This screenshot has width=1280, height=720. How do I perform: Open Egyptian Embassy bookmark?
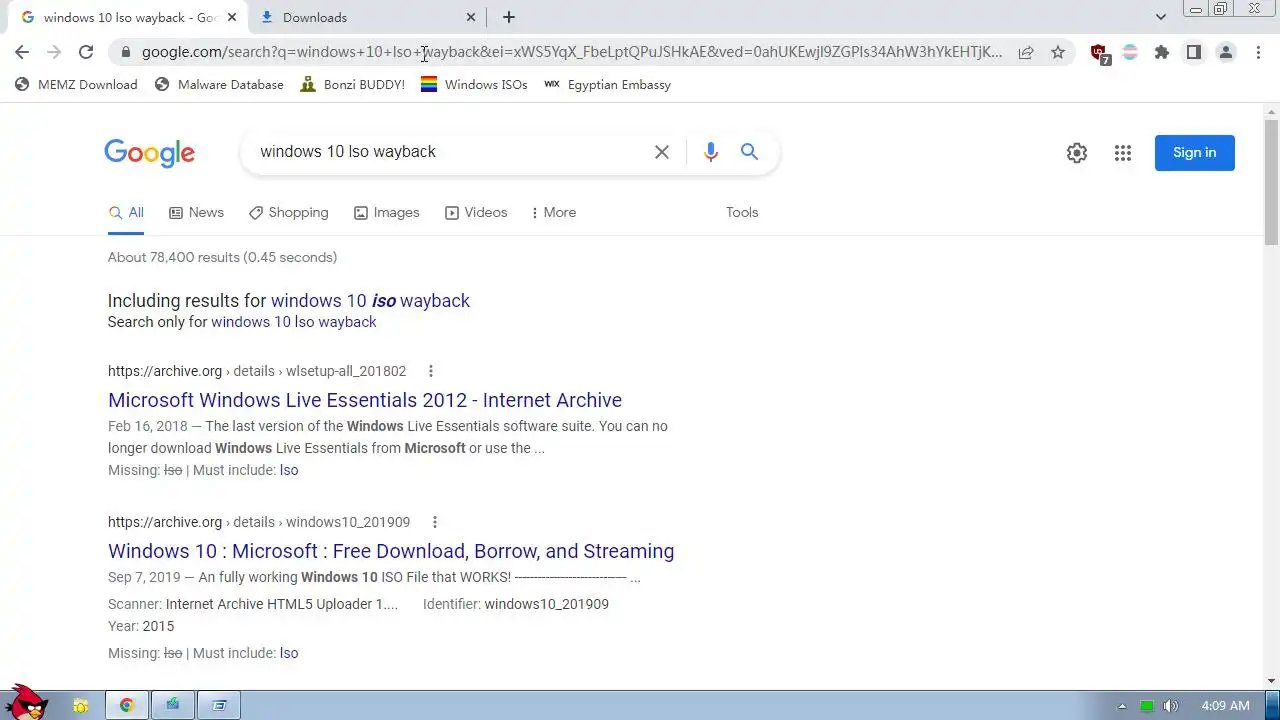pos(607,85)
